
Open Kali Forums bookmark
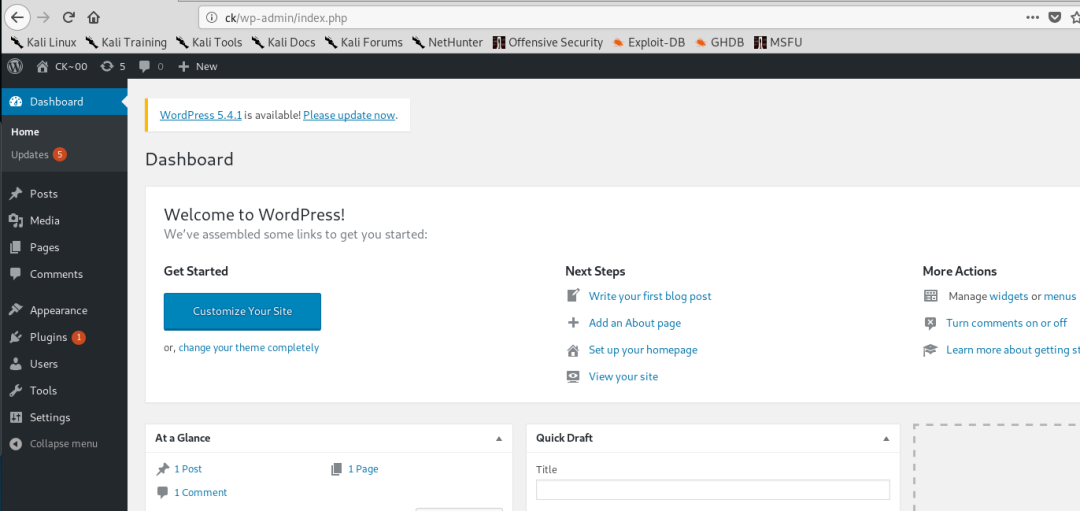click(x=364, y=43)
